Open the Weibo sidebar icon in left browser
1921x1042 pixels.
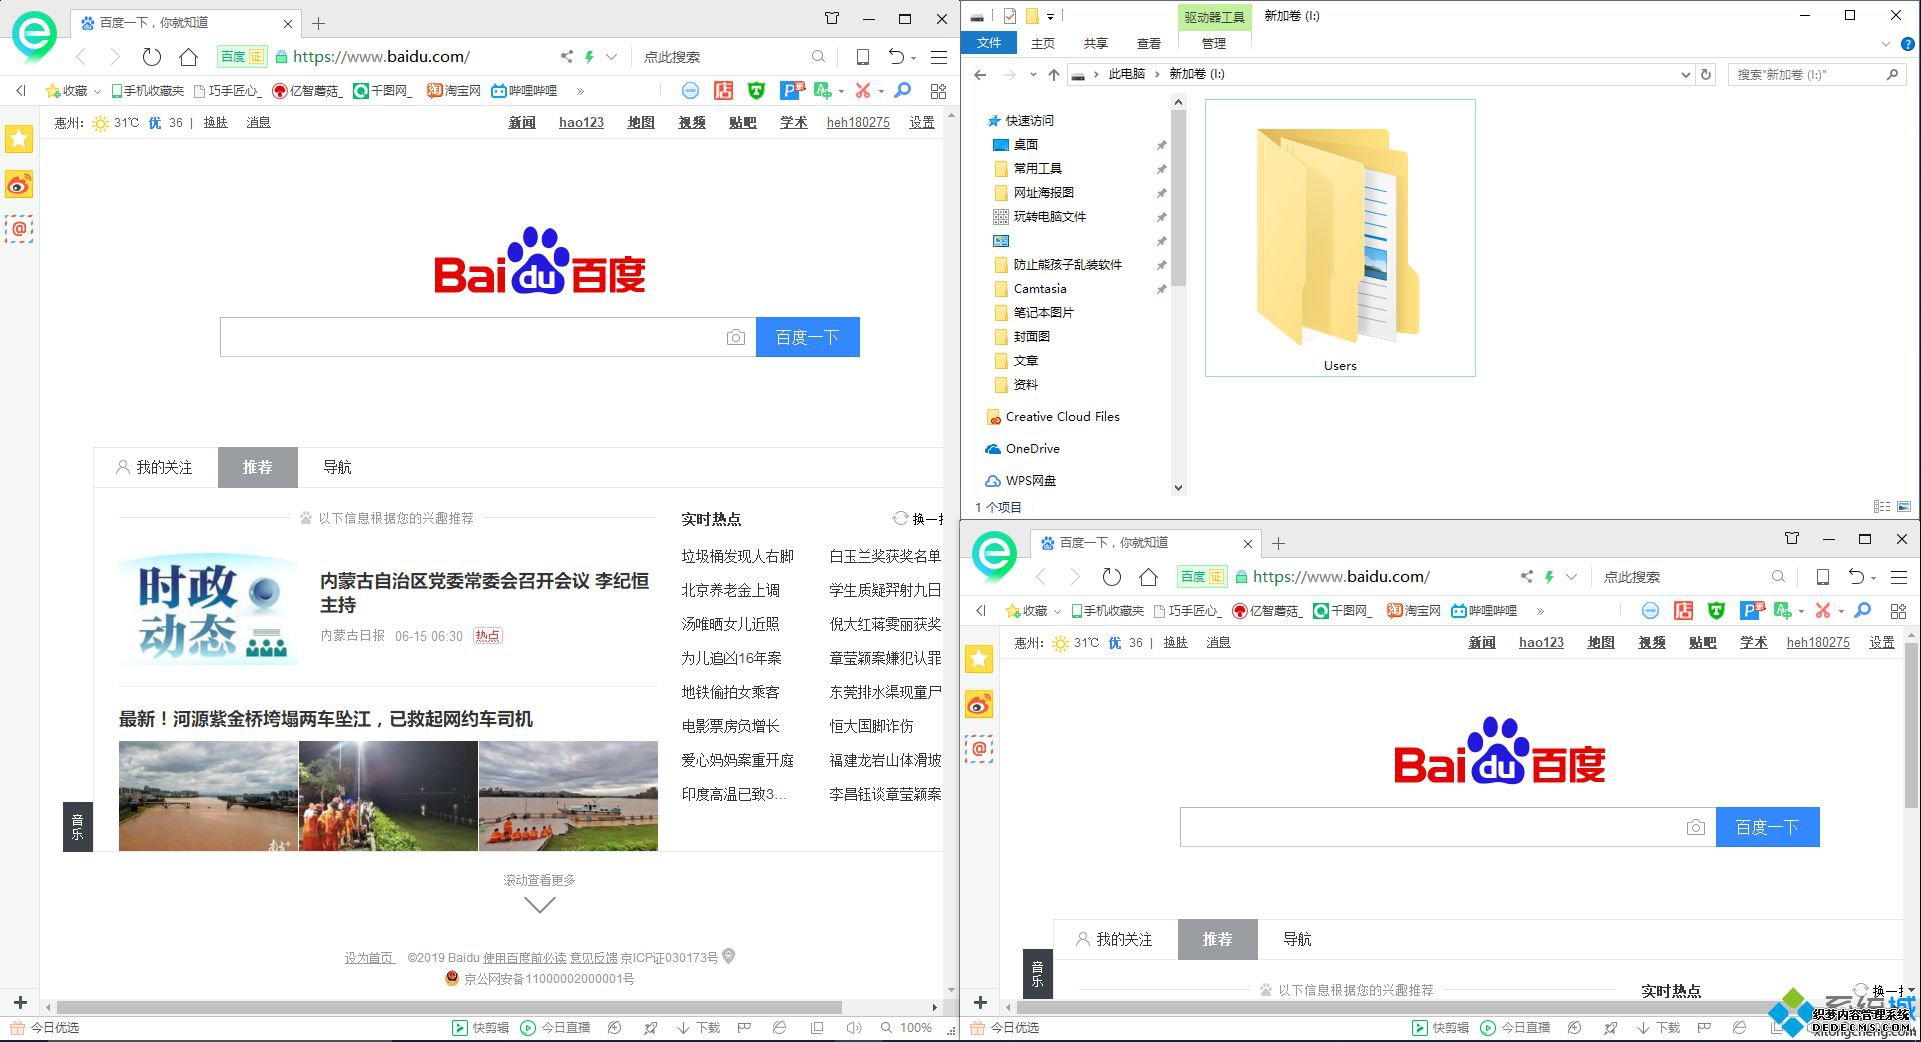pos(19,185)
